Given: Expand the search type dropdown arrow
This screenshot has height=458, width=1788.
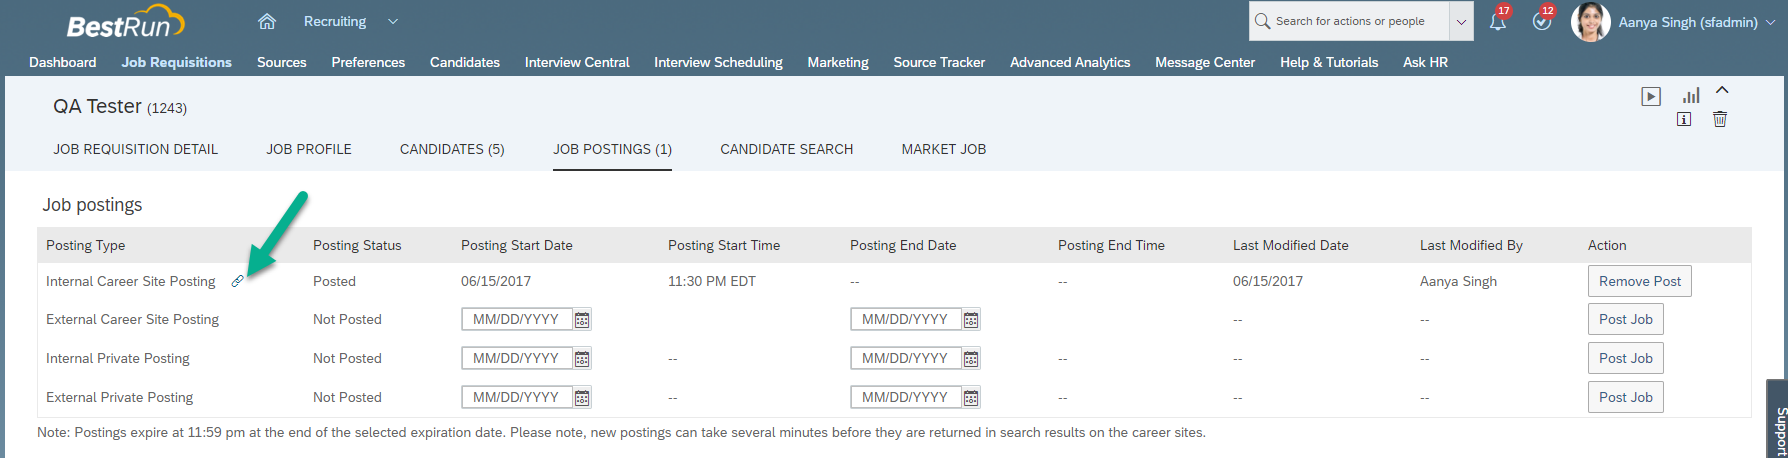Looking at the screenshot, I should [1461, 21].
